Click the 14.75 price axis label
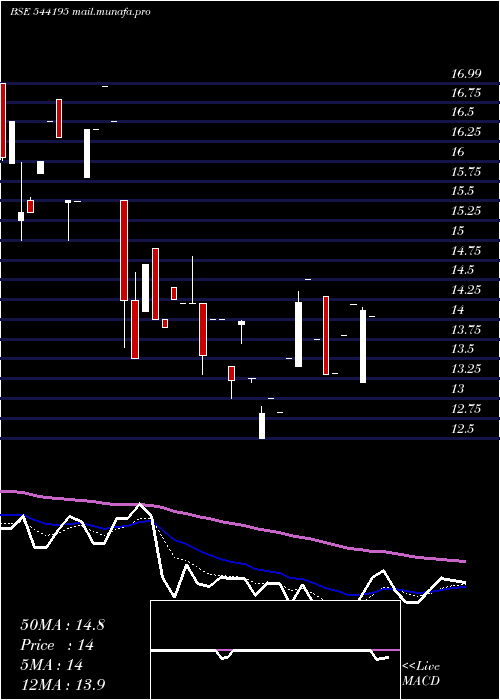 tap(466, 251)
